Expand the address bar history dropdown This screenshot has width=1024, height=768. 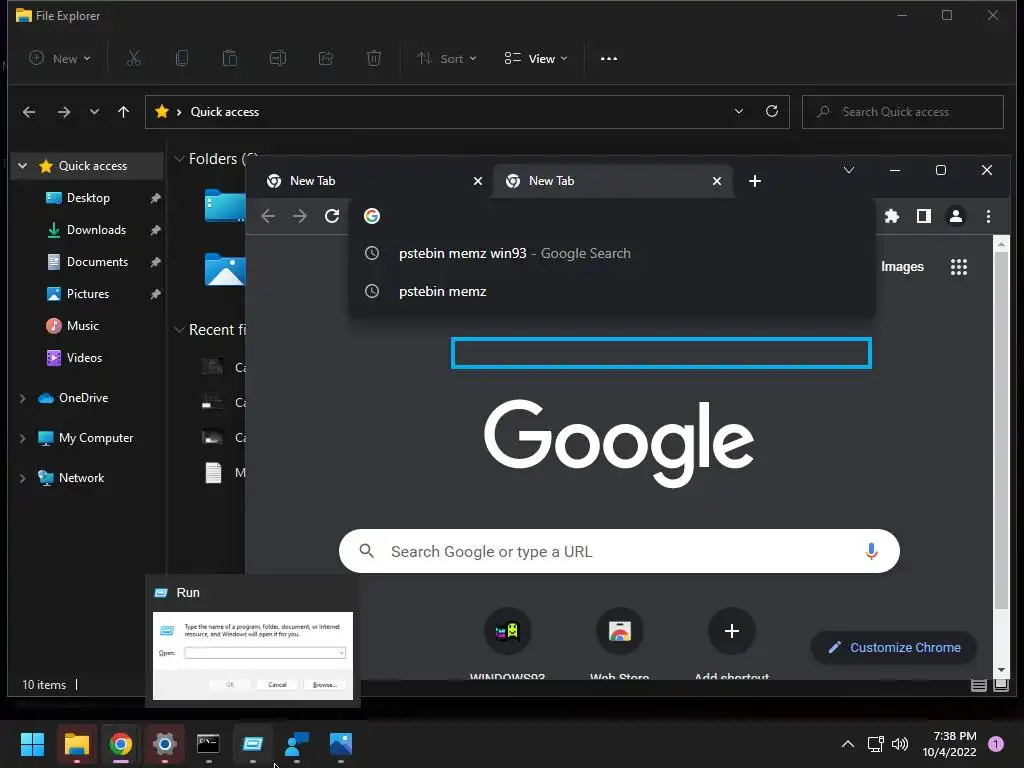point(739,111)
